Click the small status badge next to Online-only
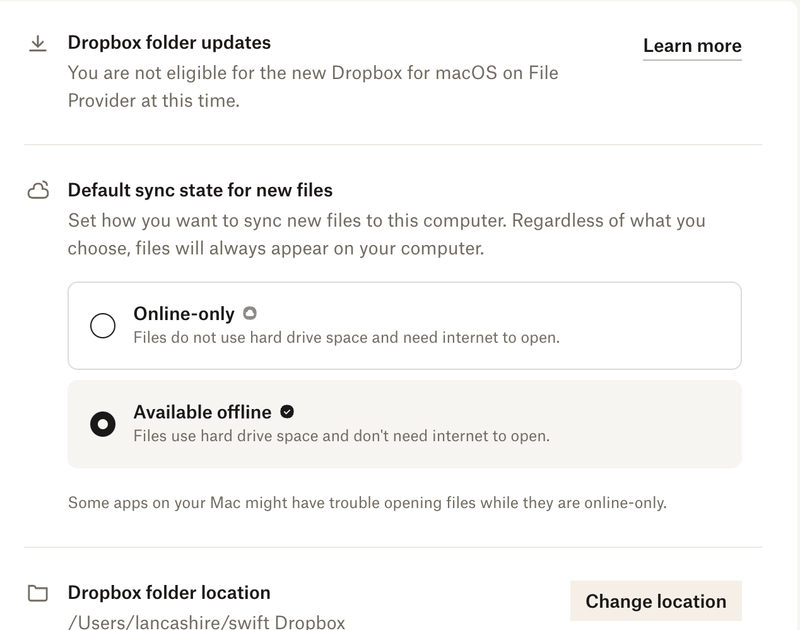This screenshot has height=630, width=800. (x=250, y=313)
